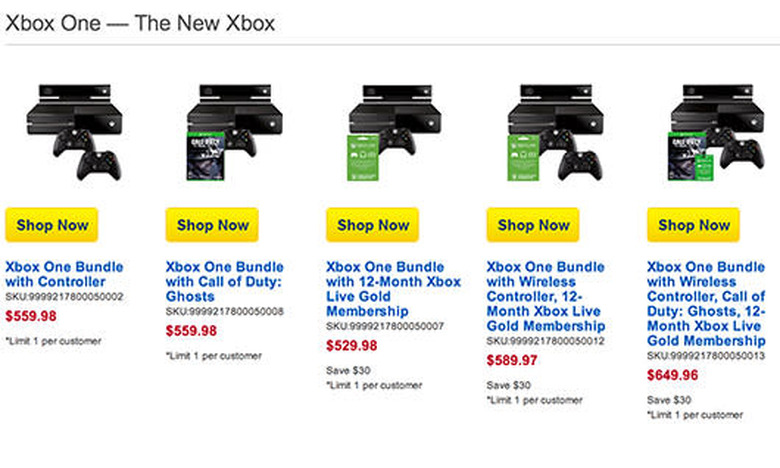This screenshot has width=780, height=468.
Task: Click the $559.98 price under Bundle with Controller
Action: pyautogui.click(x=31, y=317)
